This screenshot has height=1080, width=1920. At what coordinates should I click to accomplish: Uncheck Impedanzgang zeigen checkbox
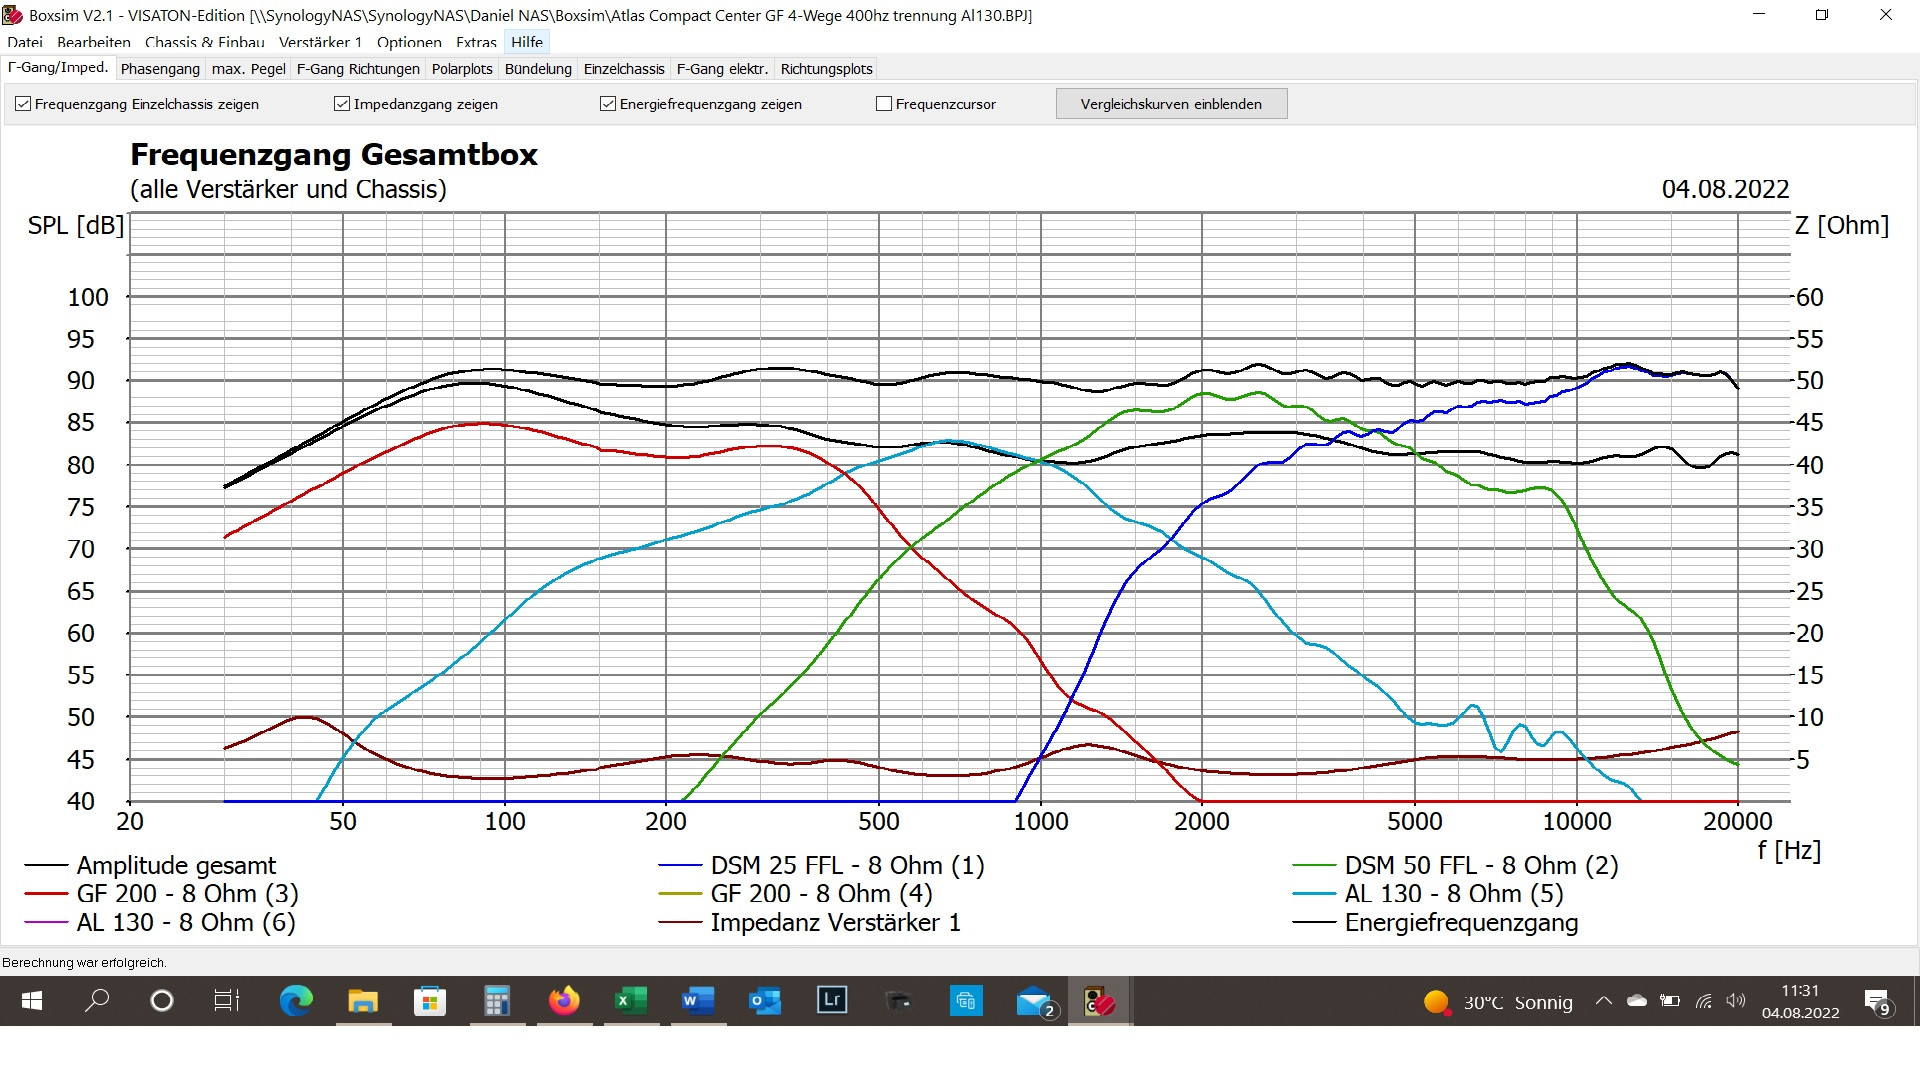tap(342, 104)
